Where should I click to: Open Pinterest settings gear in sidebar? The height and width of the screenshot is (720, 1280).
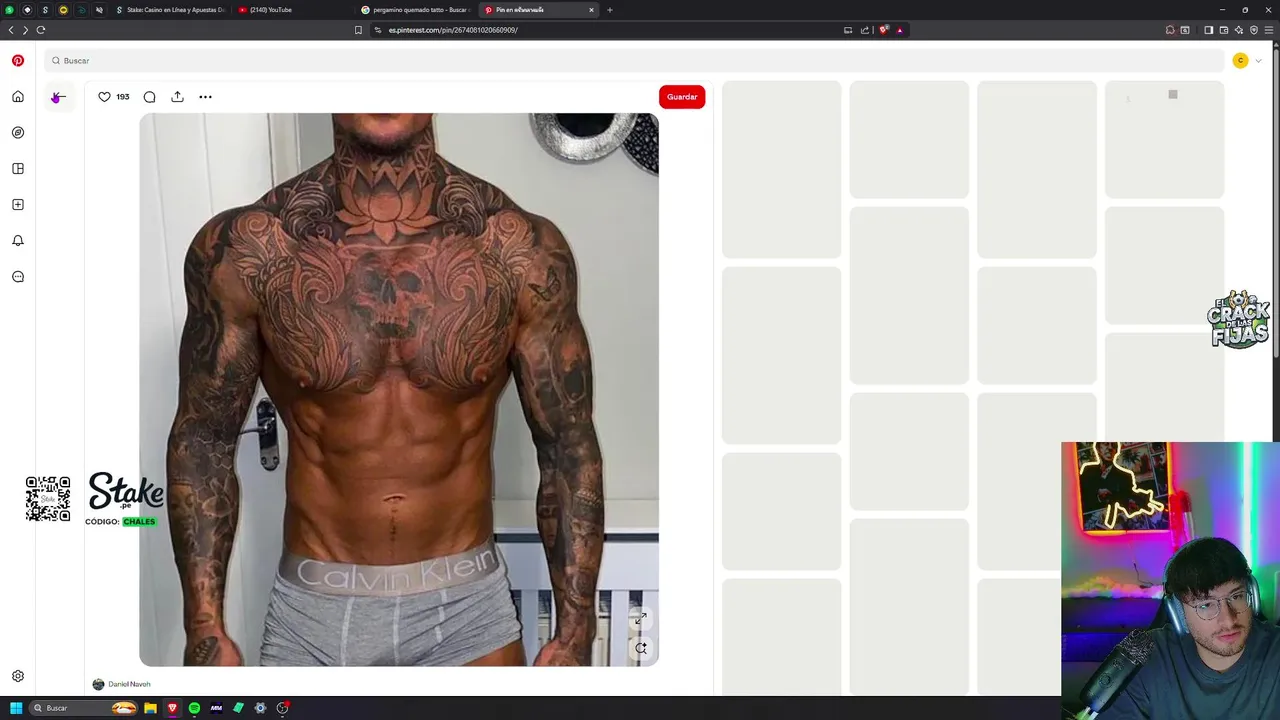point(18,676)
